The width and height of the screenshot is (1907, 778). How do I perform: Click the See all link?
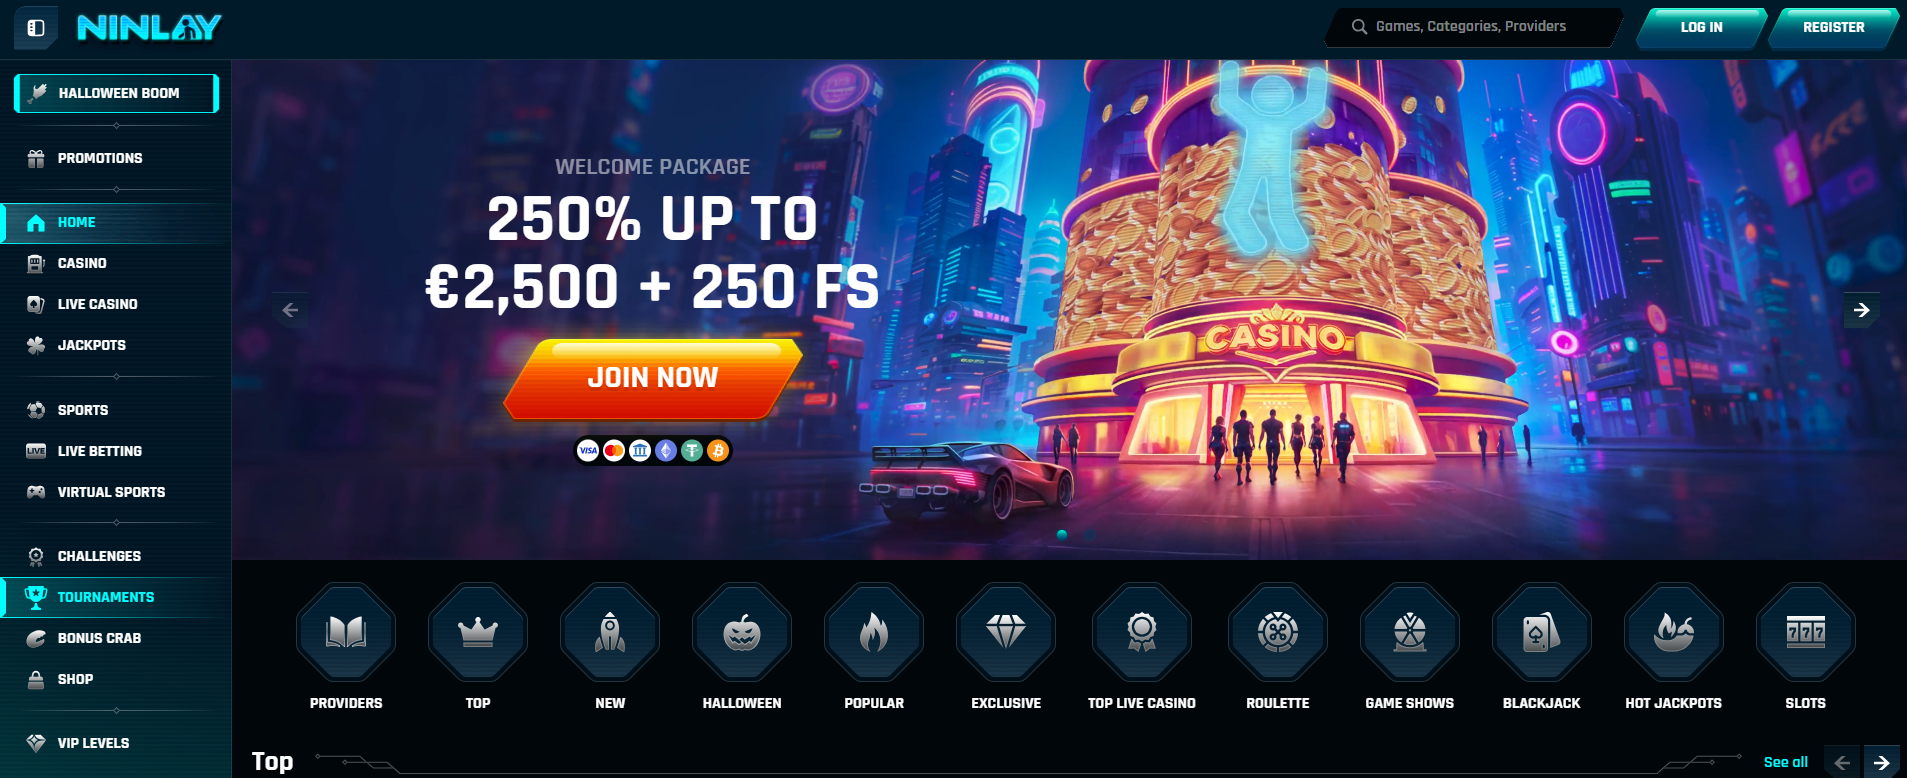[x=1785, y=762]
